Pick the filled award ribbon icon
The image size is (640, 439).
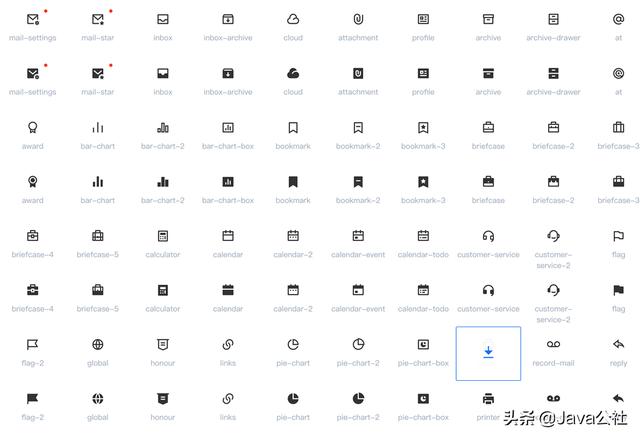(x=33, y=182)
